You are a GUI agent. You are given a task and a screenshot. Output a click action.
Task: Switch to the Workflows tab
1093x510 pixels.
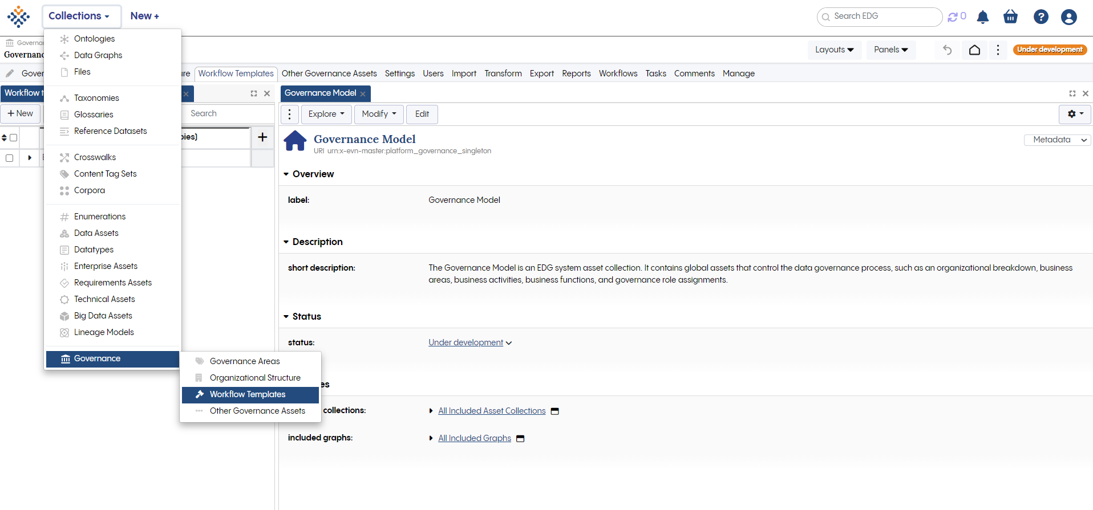pyautogui.click(x=618, y=73)
